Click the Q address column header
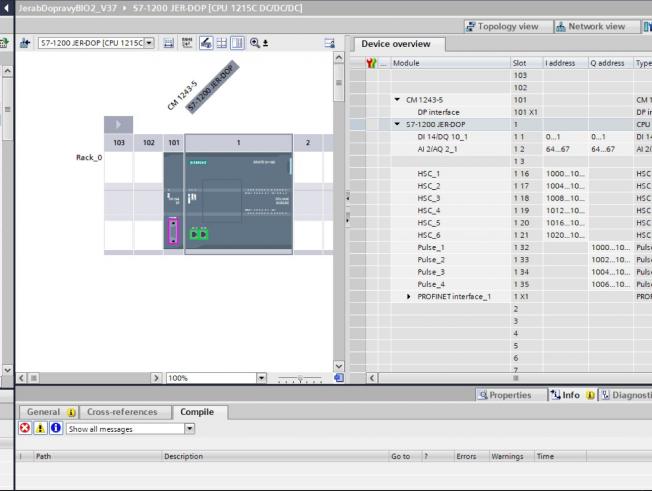 click(x=611, y=63)
